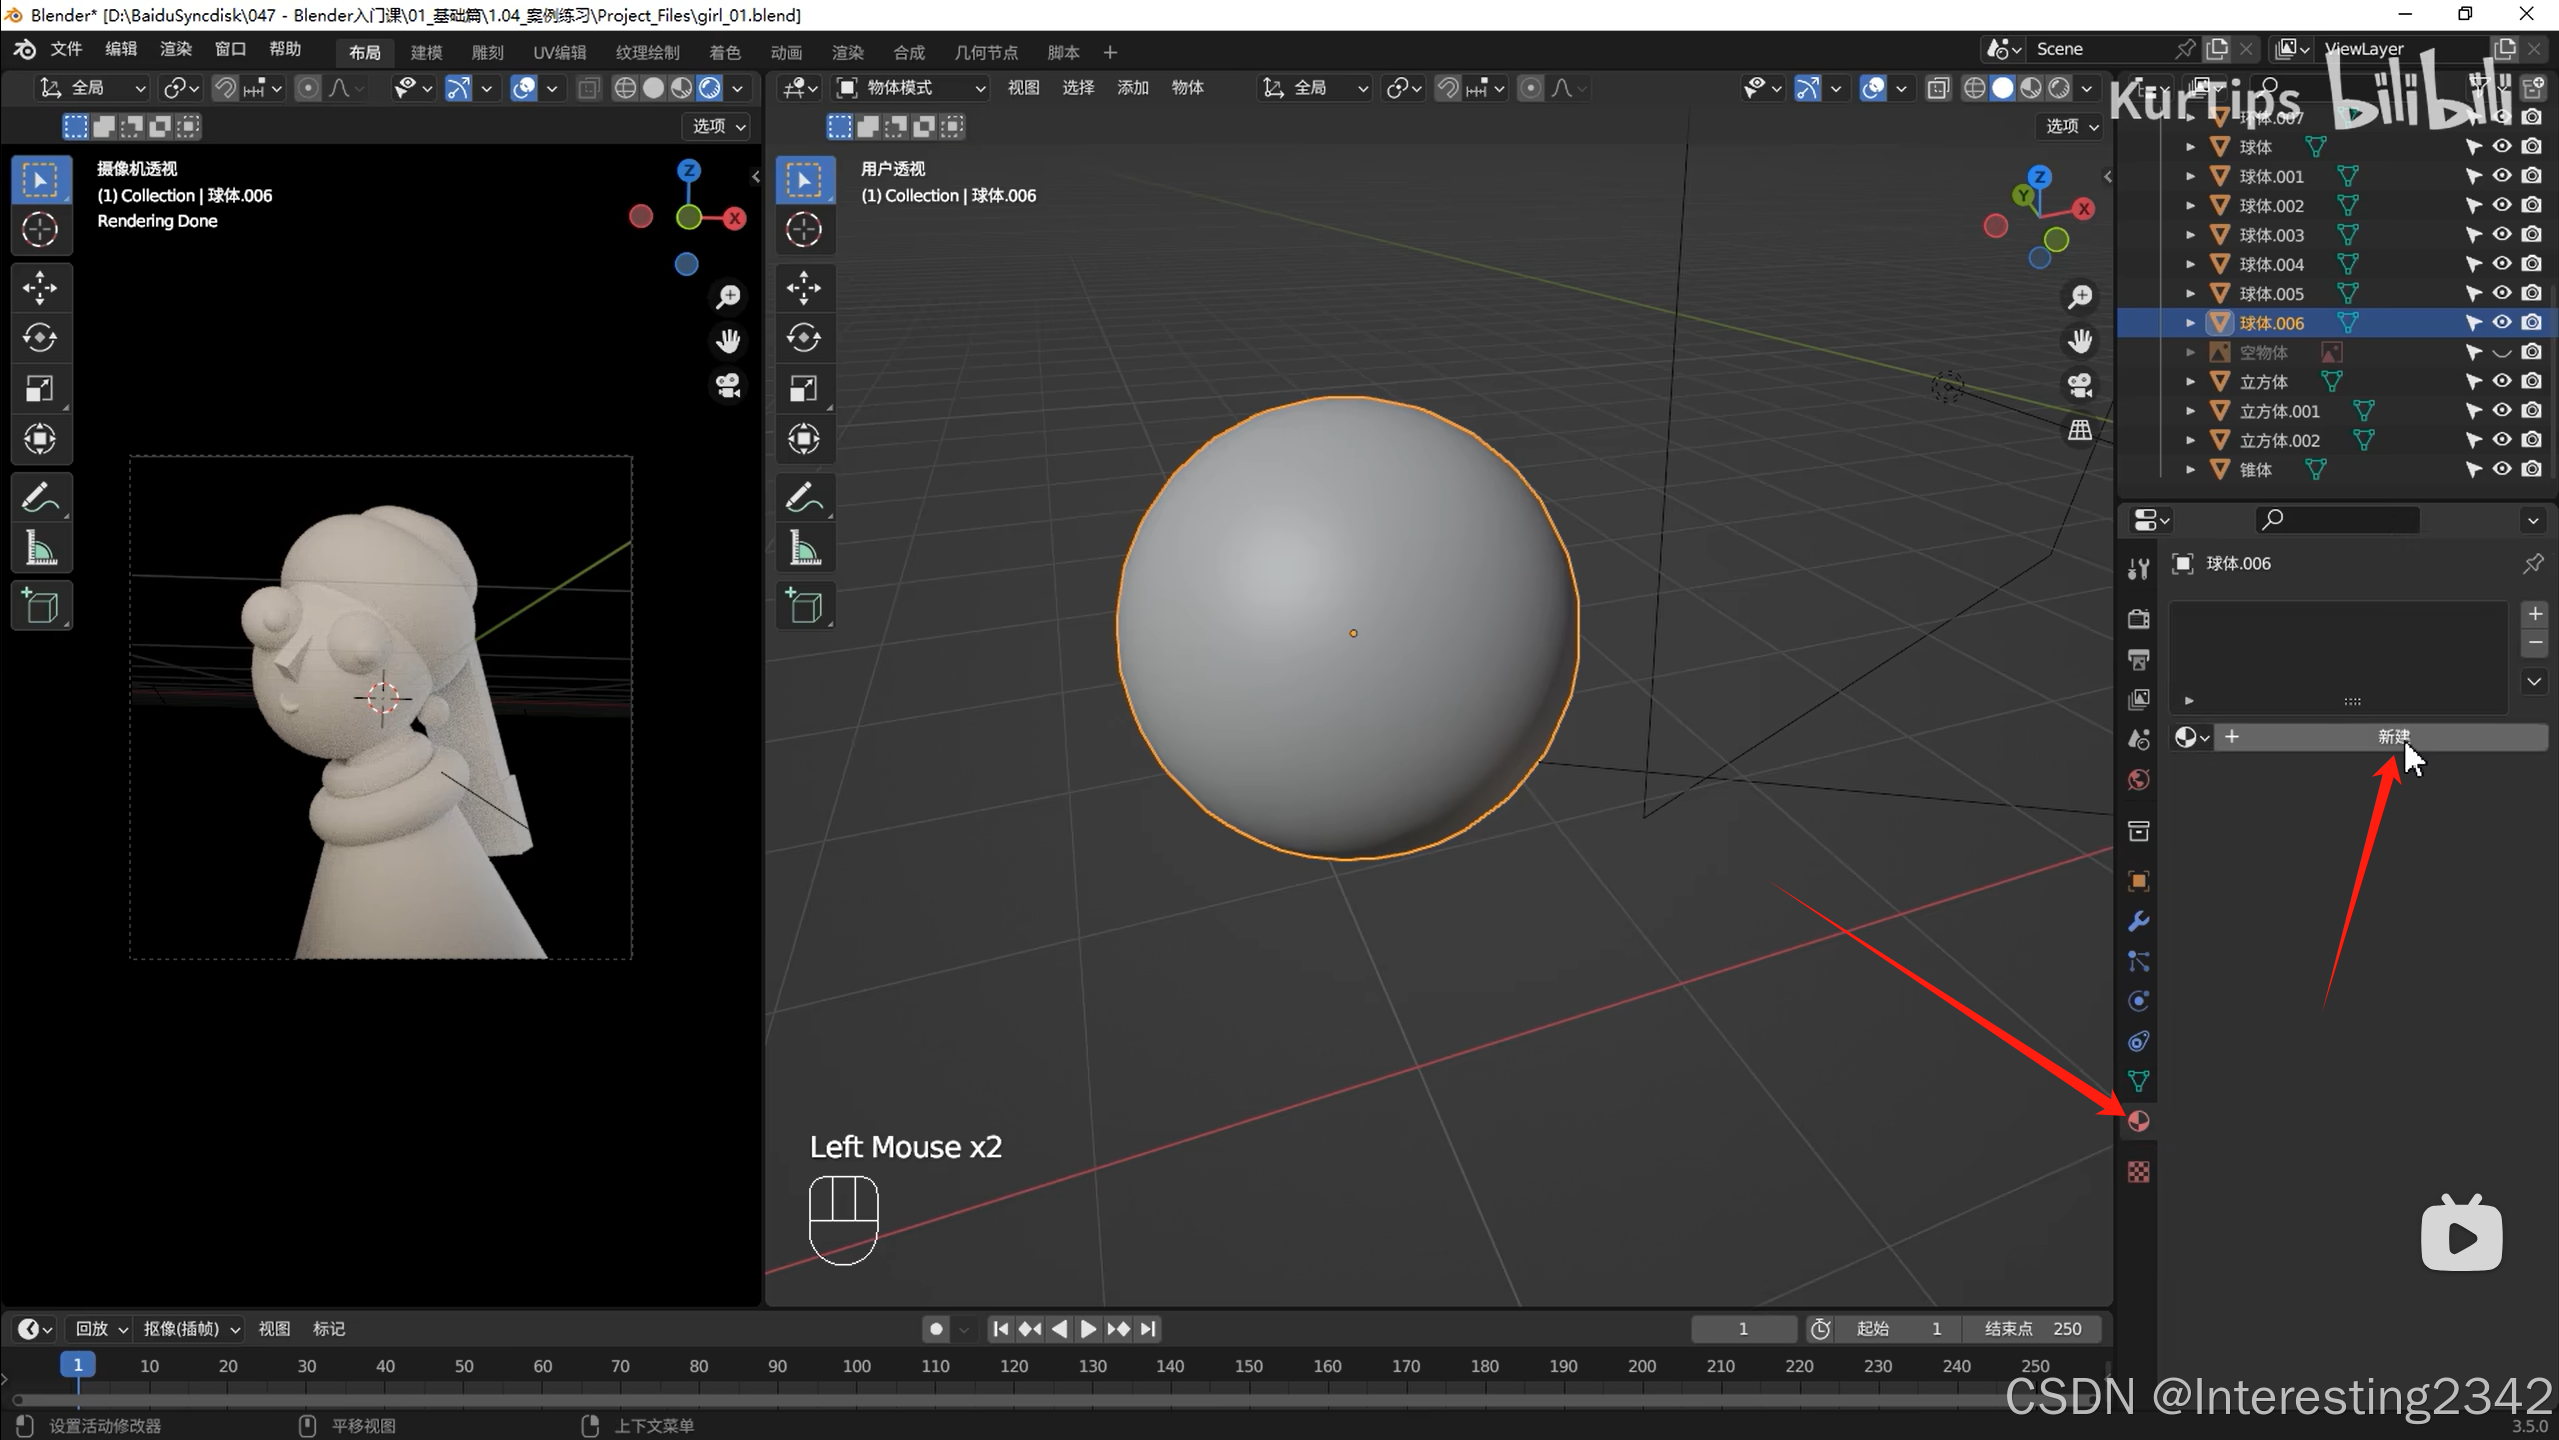
Task: Open the Modifier properties wrench tab
Action: click(2138, 921)
